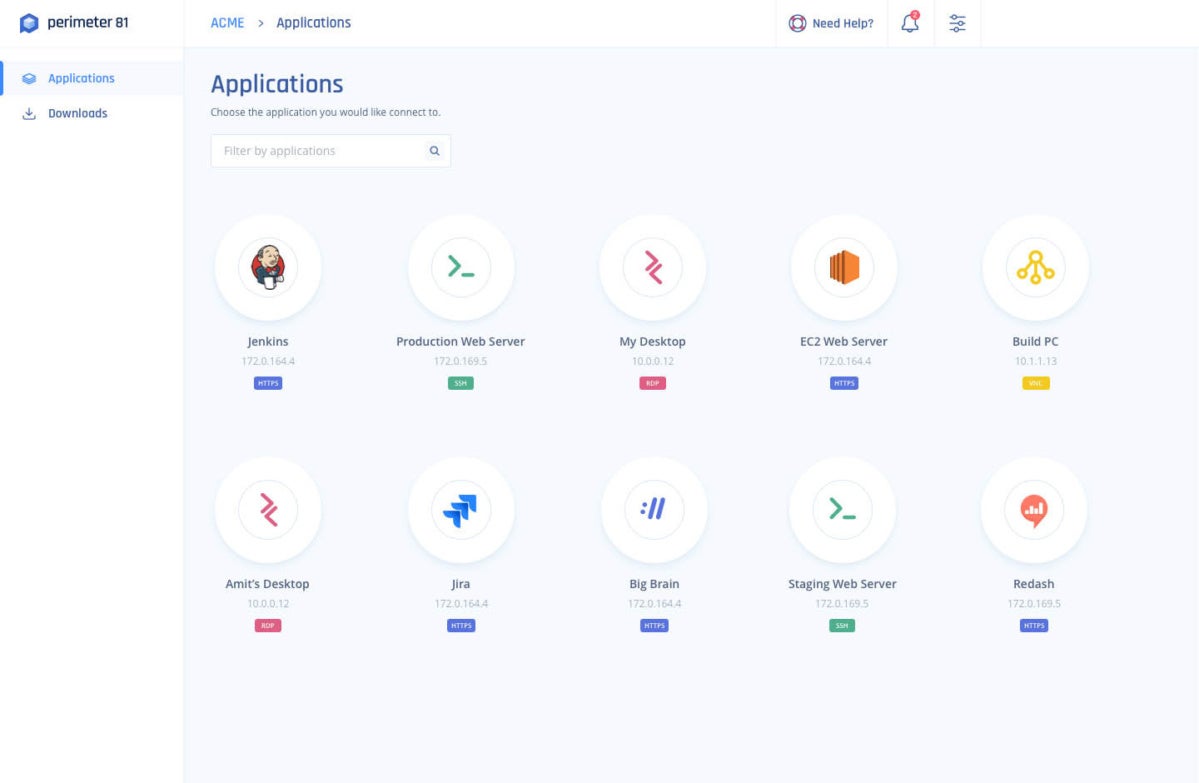The width and height of the screenshot is (1199, 783).
Task: Click IP 172.0.164.4 under Jenkins
Action: (x=268, y=361)
